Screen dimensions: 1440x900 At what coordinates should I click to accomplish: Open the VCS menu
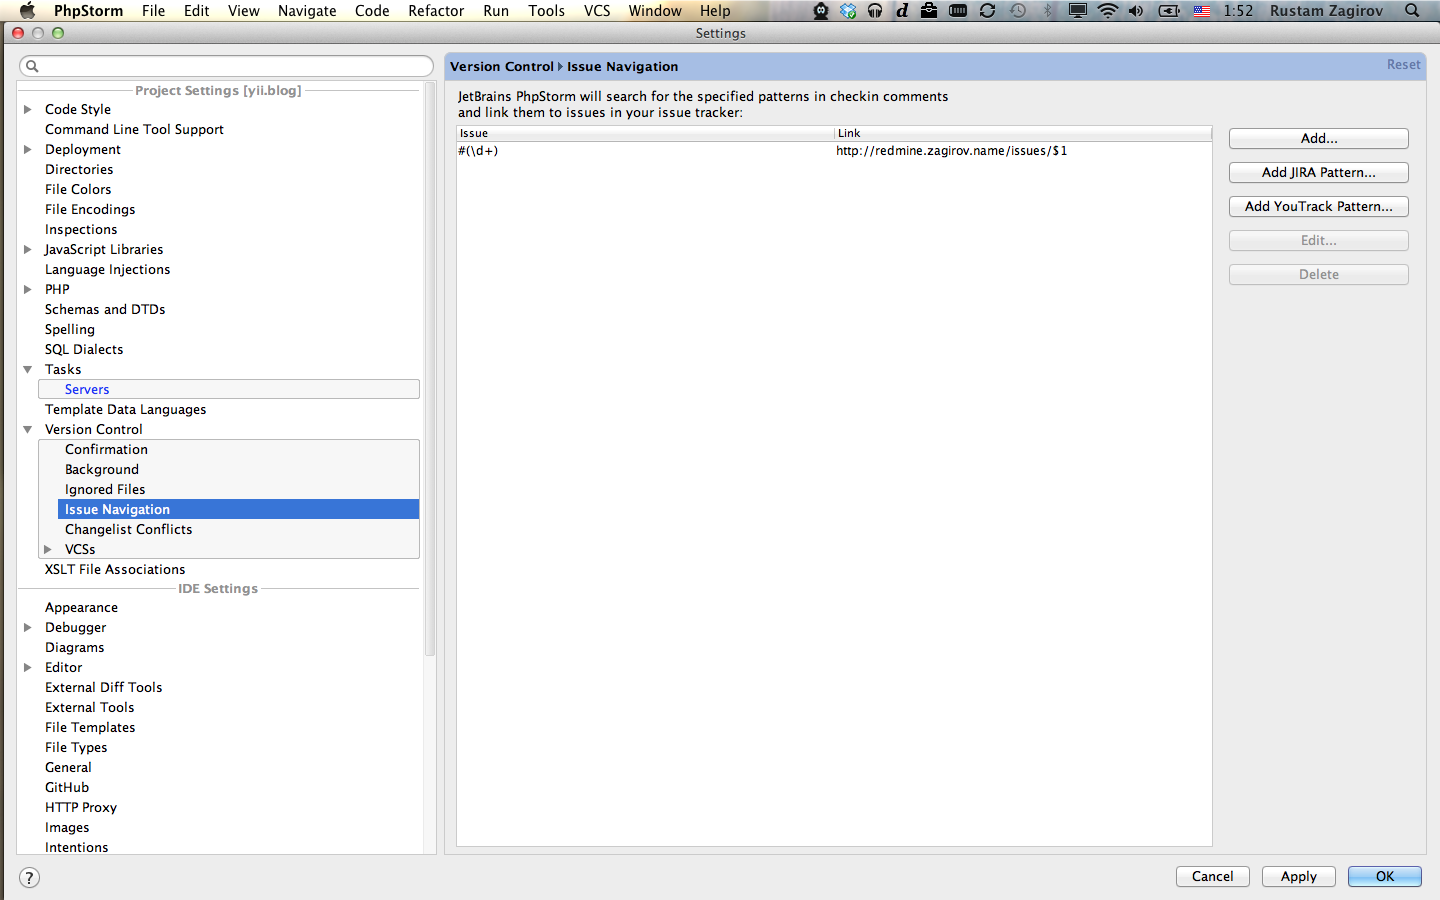(597, 11)
